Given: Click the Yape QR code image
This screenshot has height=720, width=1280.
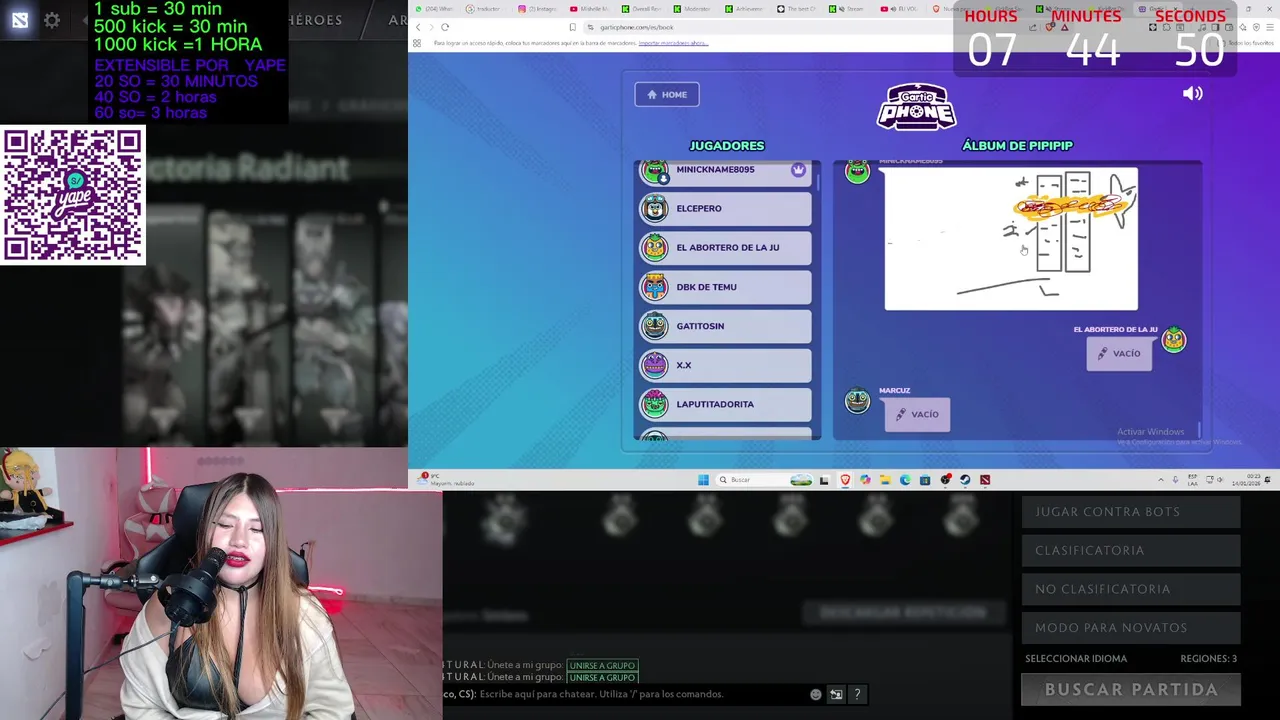Looking at the screenshot, I should click(x=73, y=195).
